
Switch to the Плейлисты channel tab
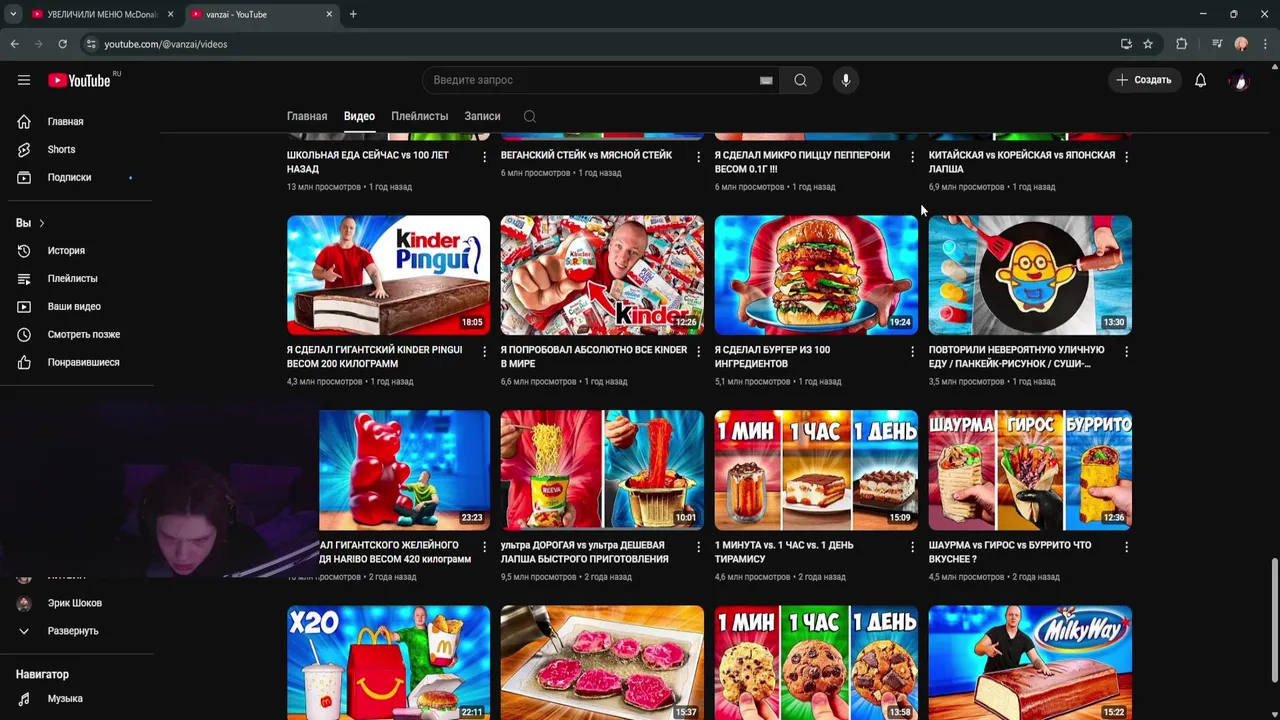click(419, 116)
